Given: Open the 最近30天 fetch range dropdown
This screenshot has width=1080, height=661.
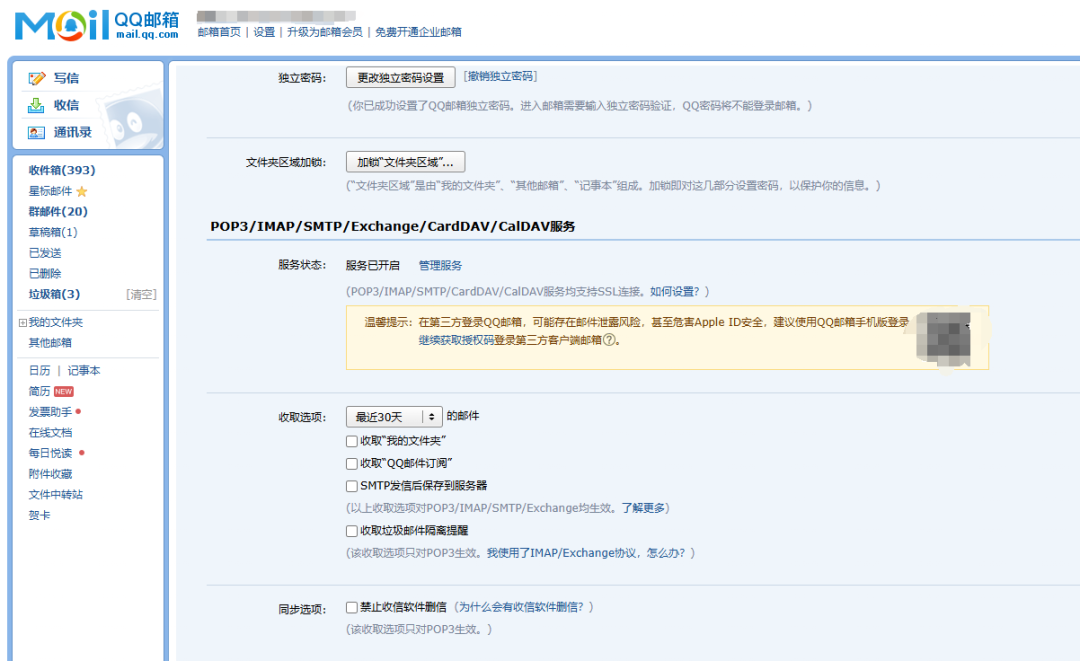Looking at the screenshot, I should [x=394, y=417].
